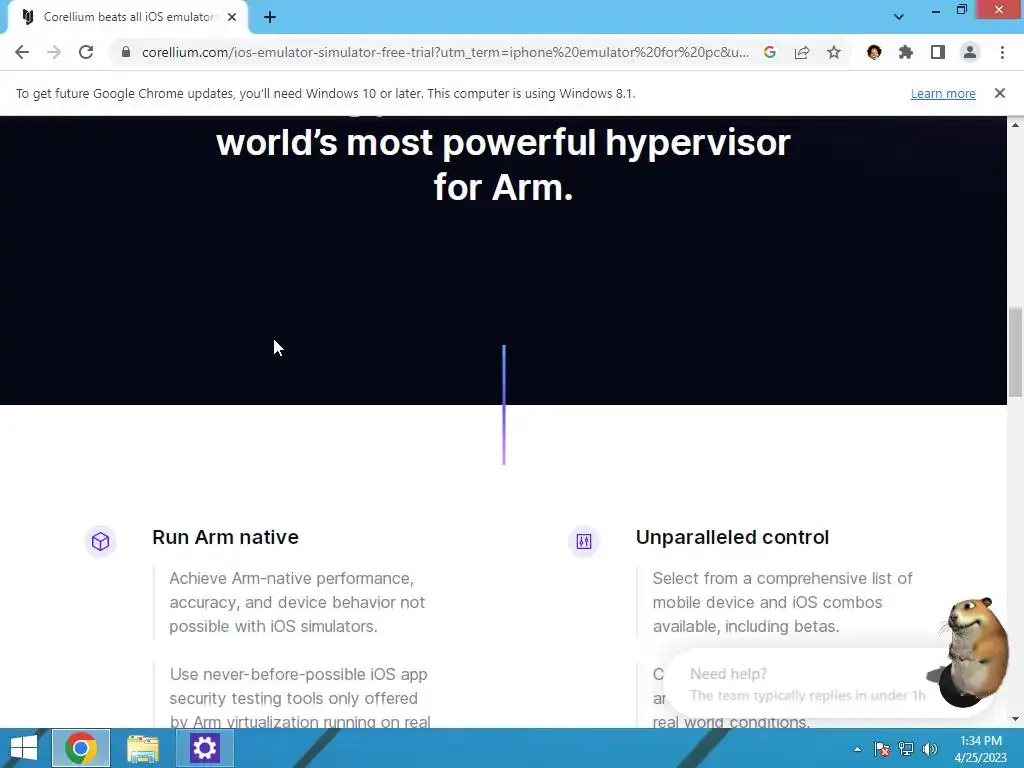Dismiss the Chrome update notification bar
Screen dimensions: 1024x768
1000,93
